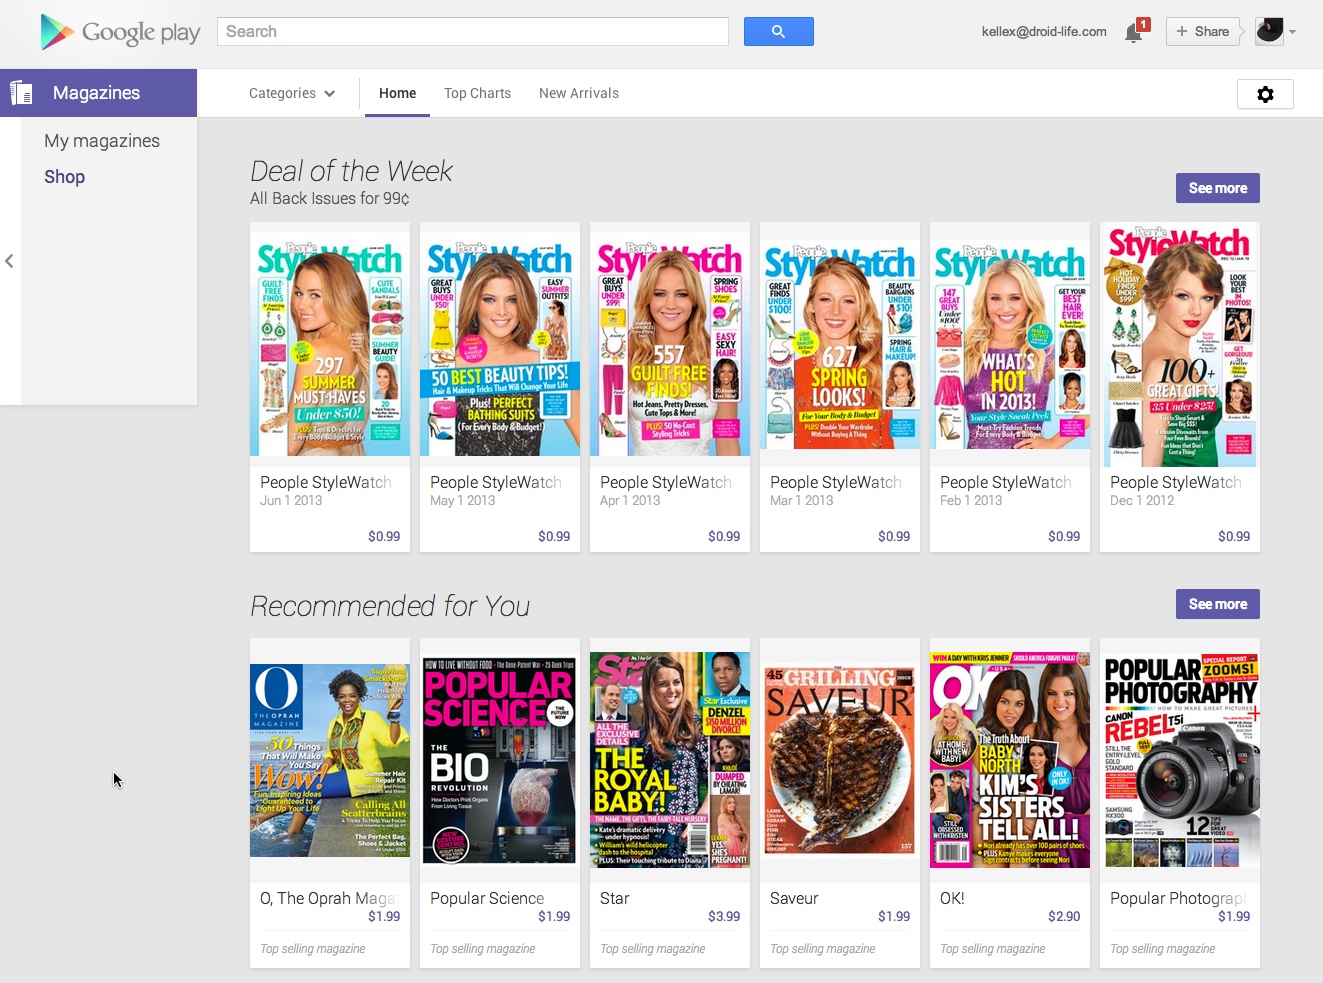This screenshot has width=1323, height=983.
Task: Open the user profile avatar
Action: [x=1269, y=31]
